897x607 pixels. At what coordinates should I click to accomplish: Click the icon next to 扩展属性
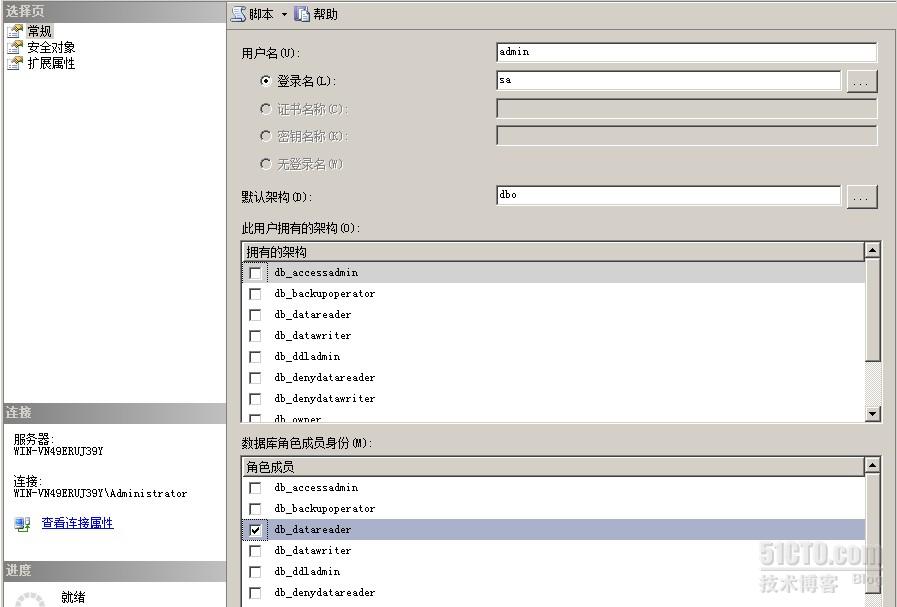click(x=15, y=63)
